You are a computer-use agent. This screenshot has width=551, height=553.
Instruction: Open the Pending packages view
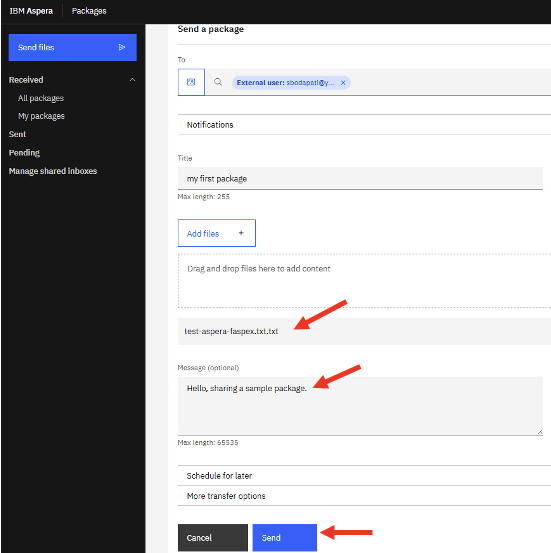tap(24, 153)
